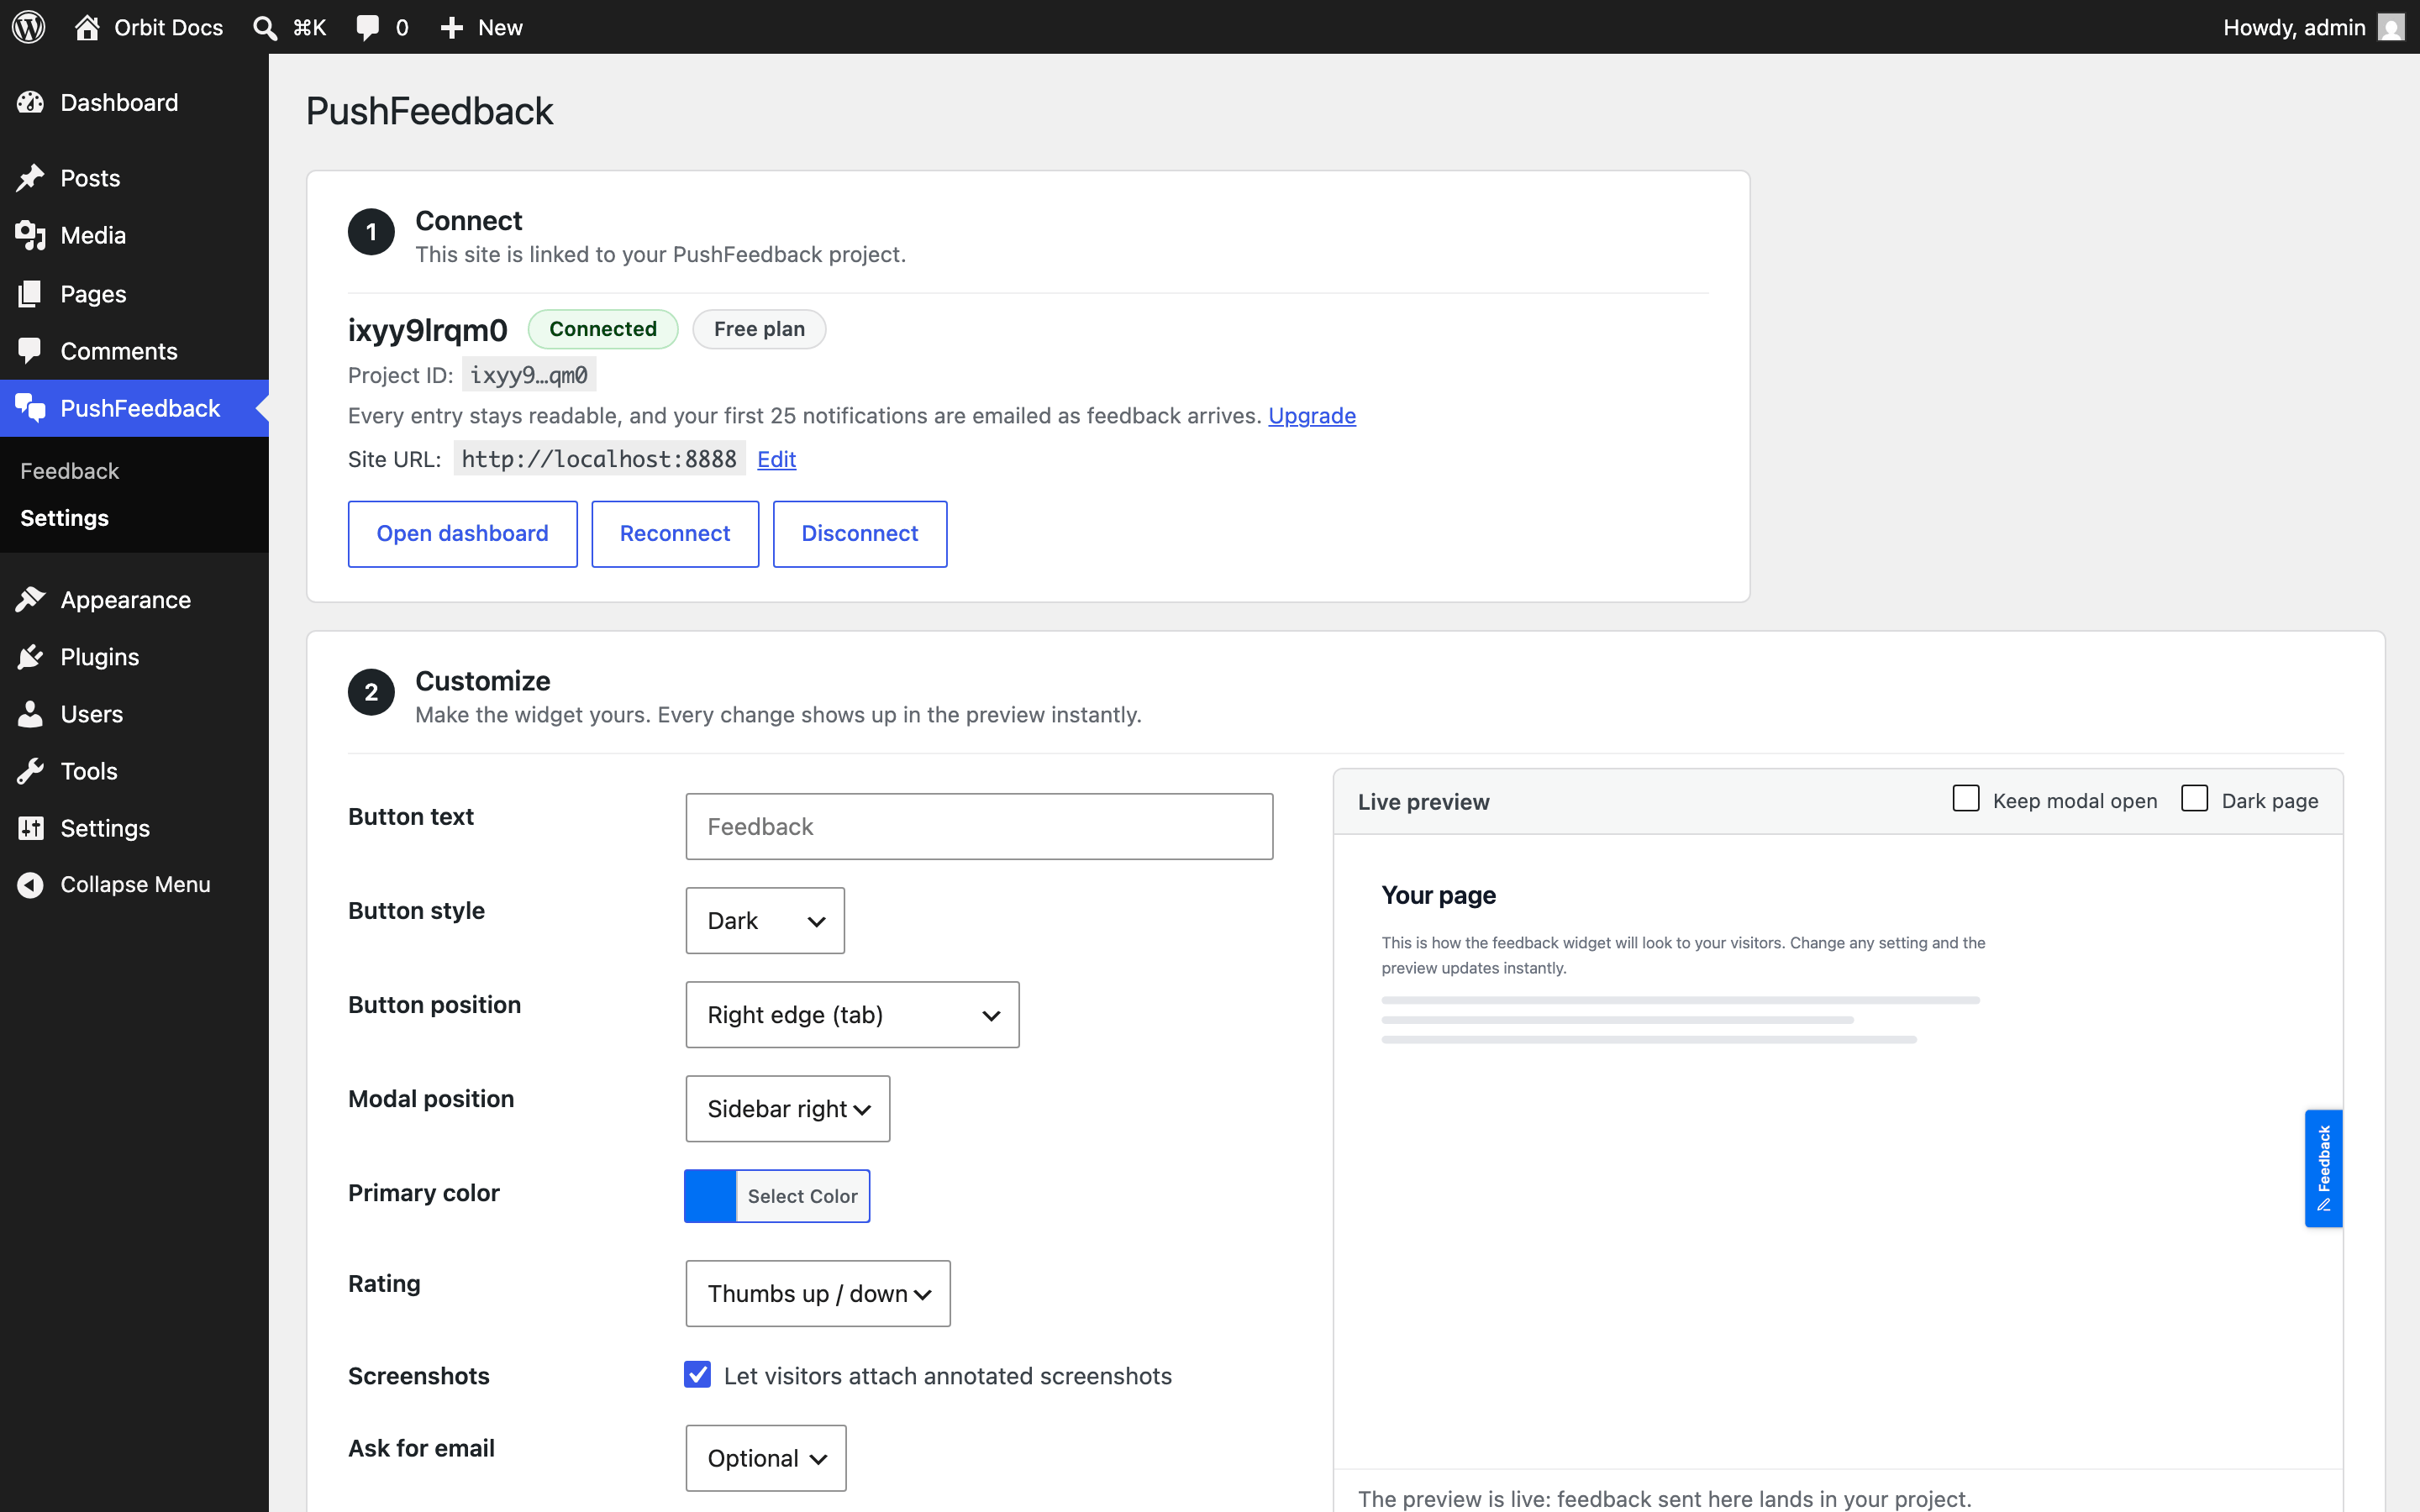Viewport: 2420px width, 1512px height.
Task: Click the Media icon in sidebar
Action: point(31,235)
